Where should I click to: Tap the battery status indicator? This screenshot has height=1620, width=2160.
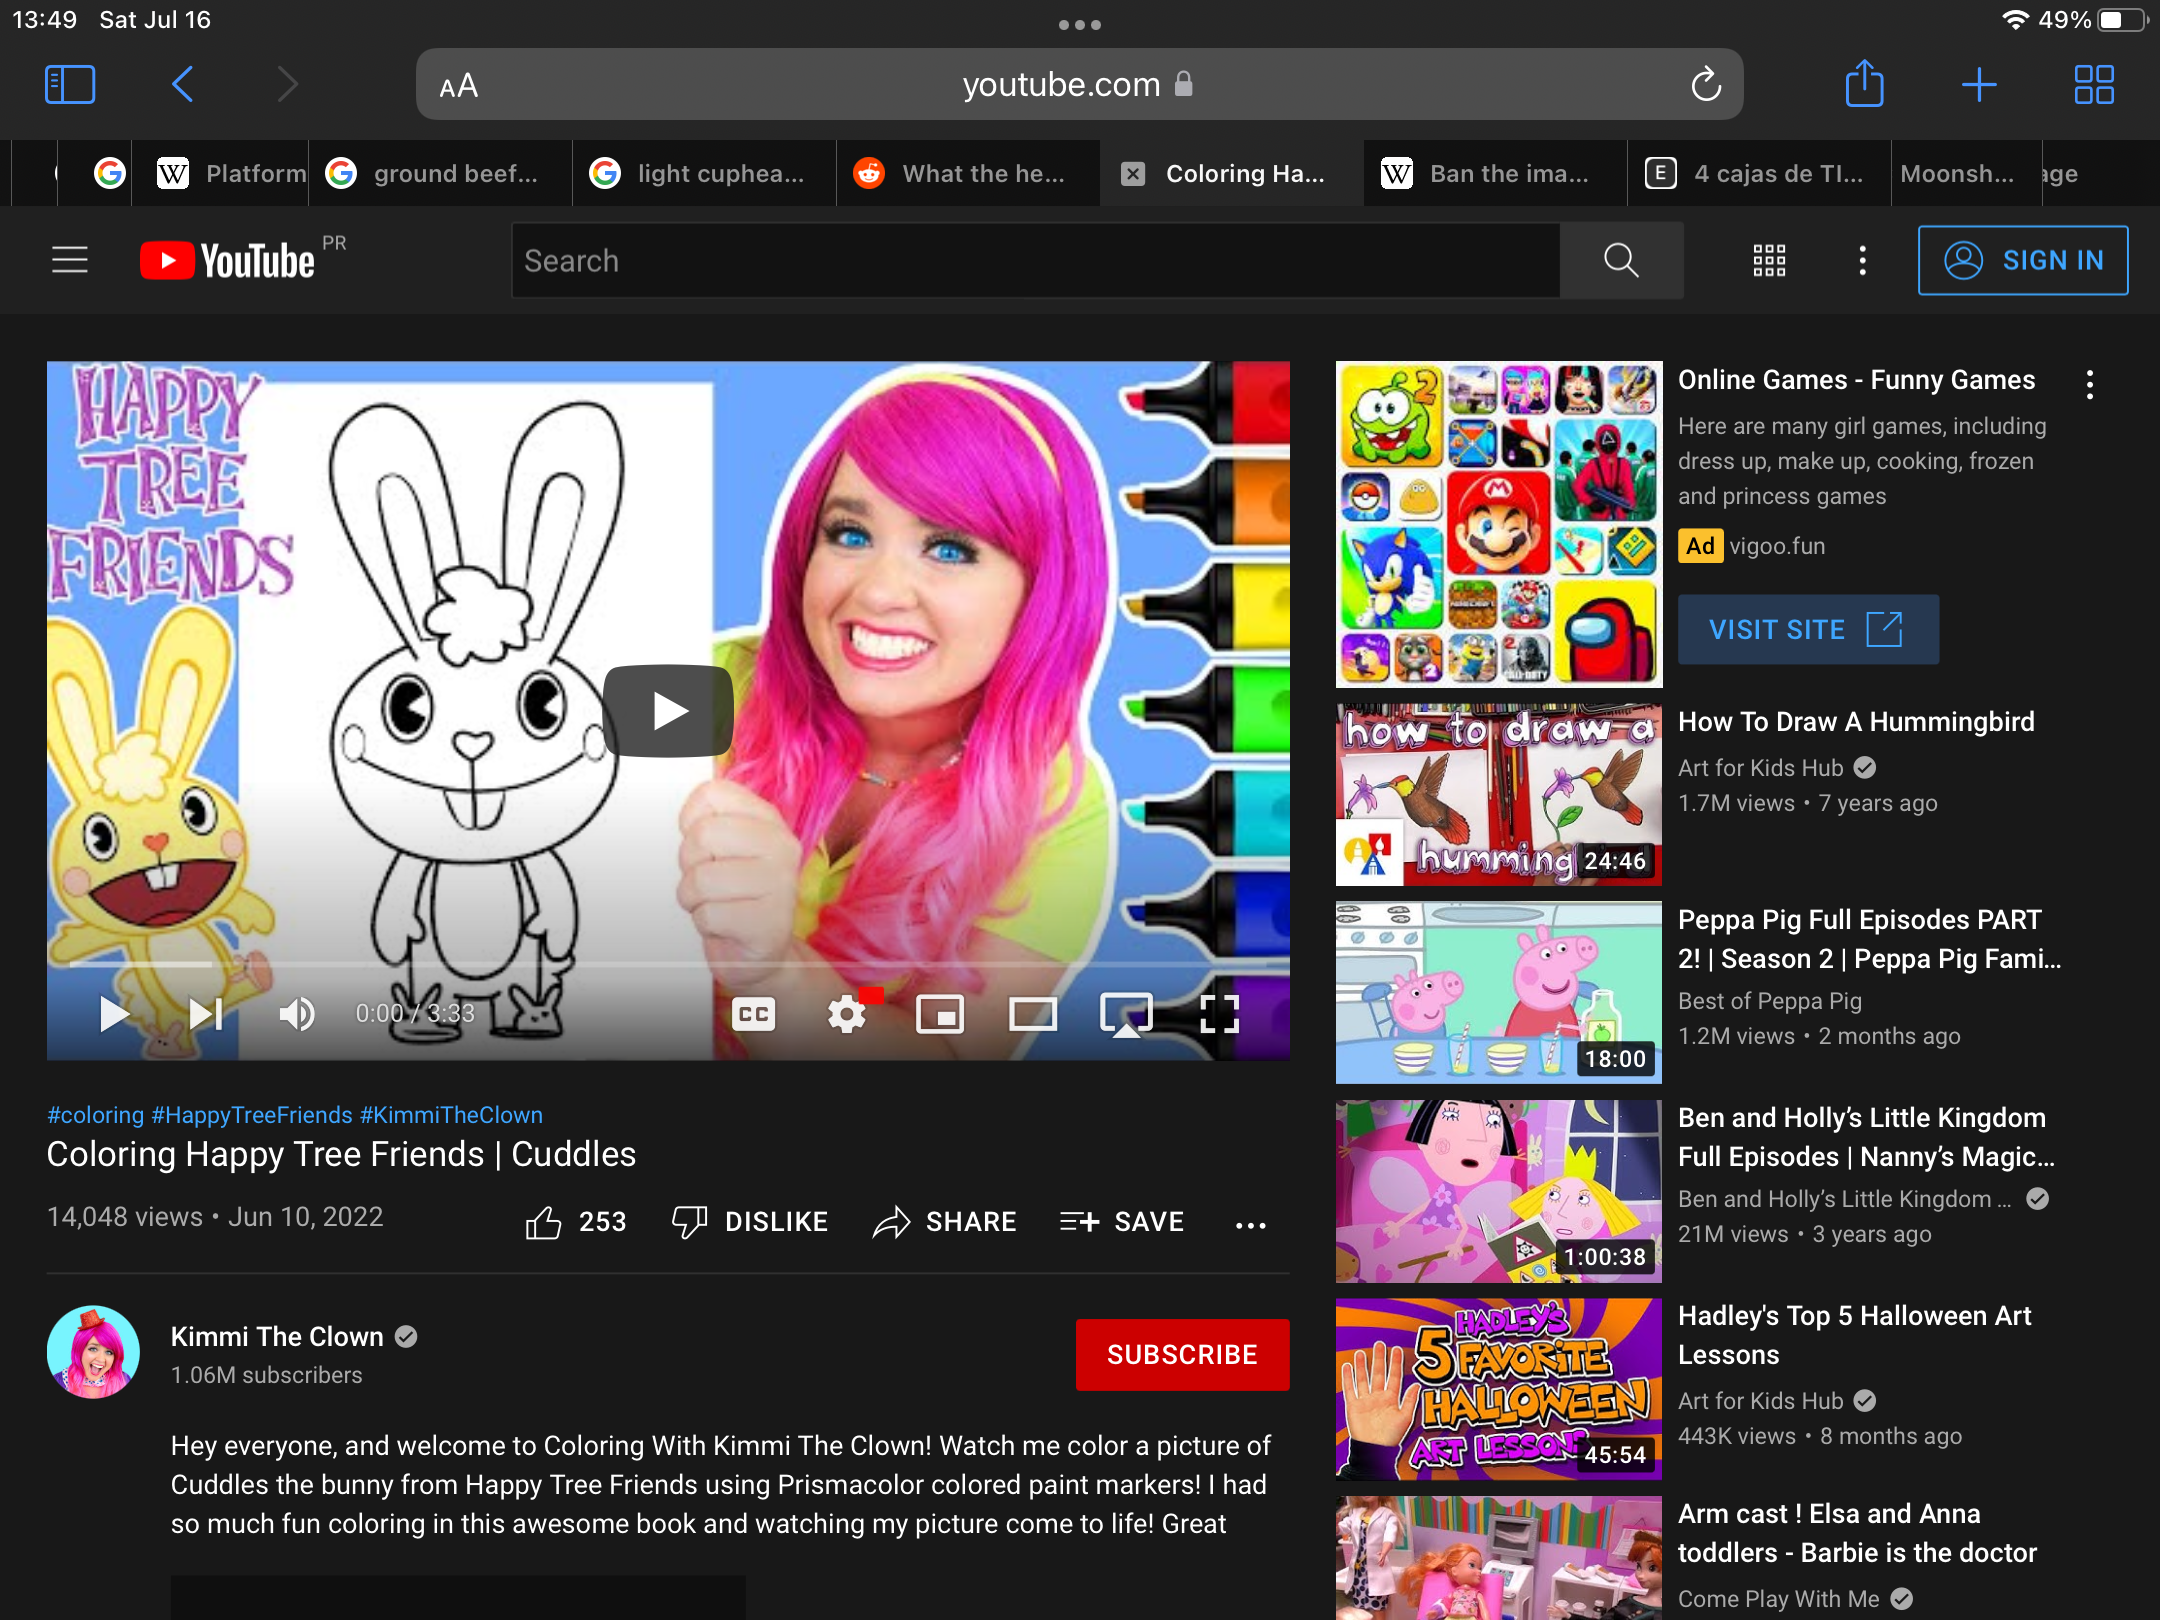[x=2122, y=20]
